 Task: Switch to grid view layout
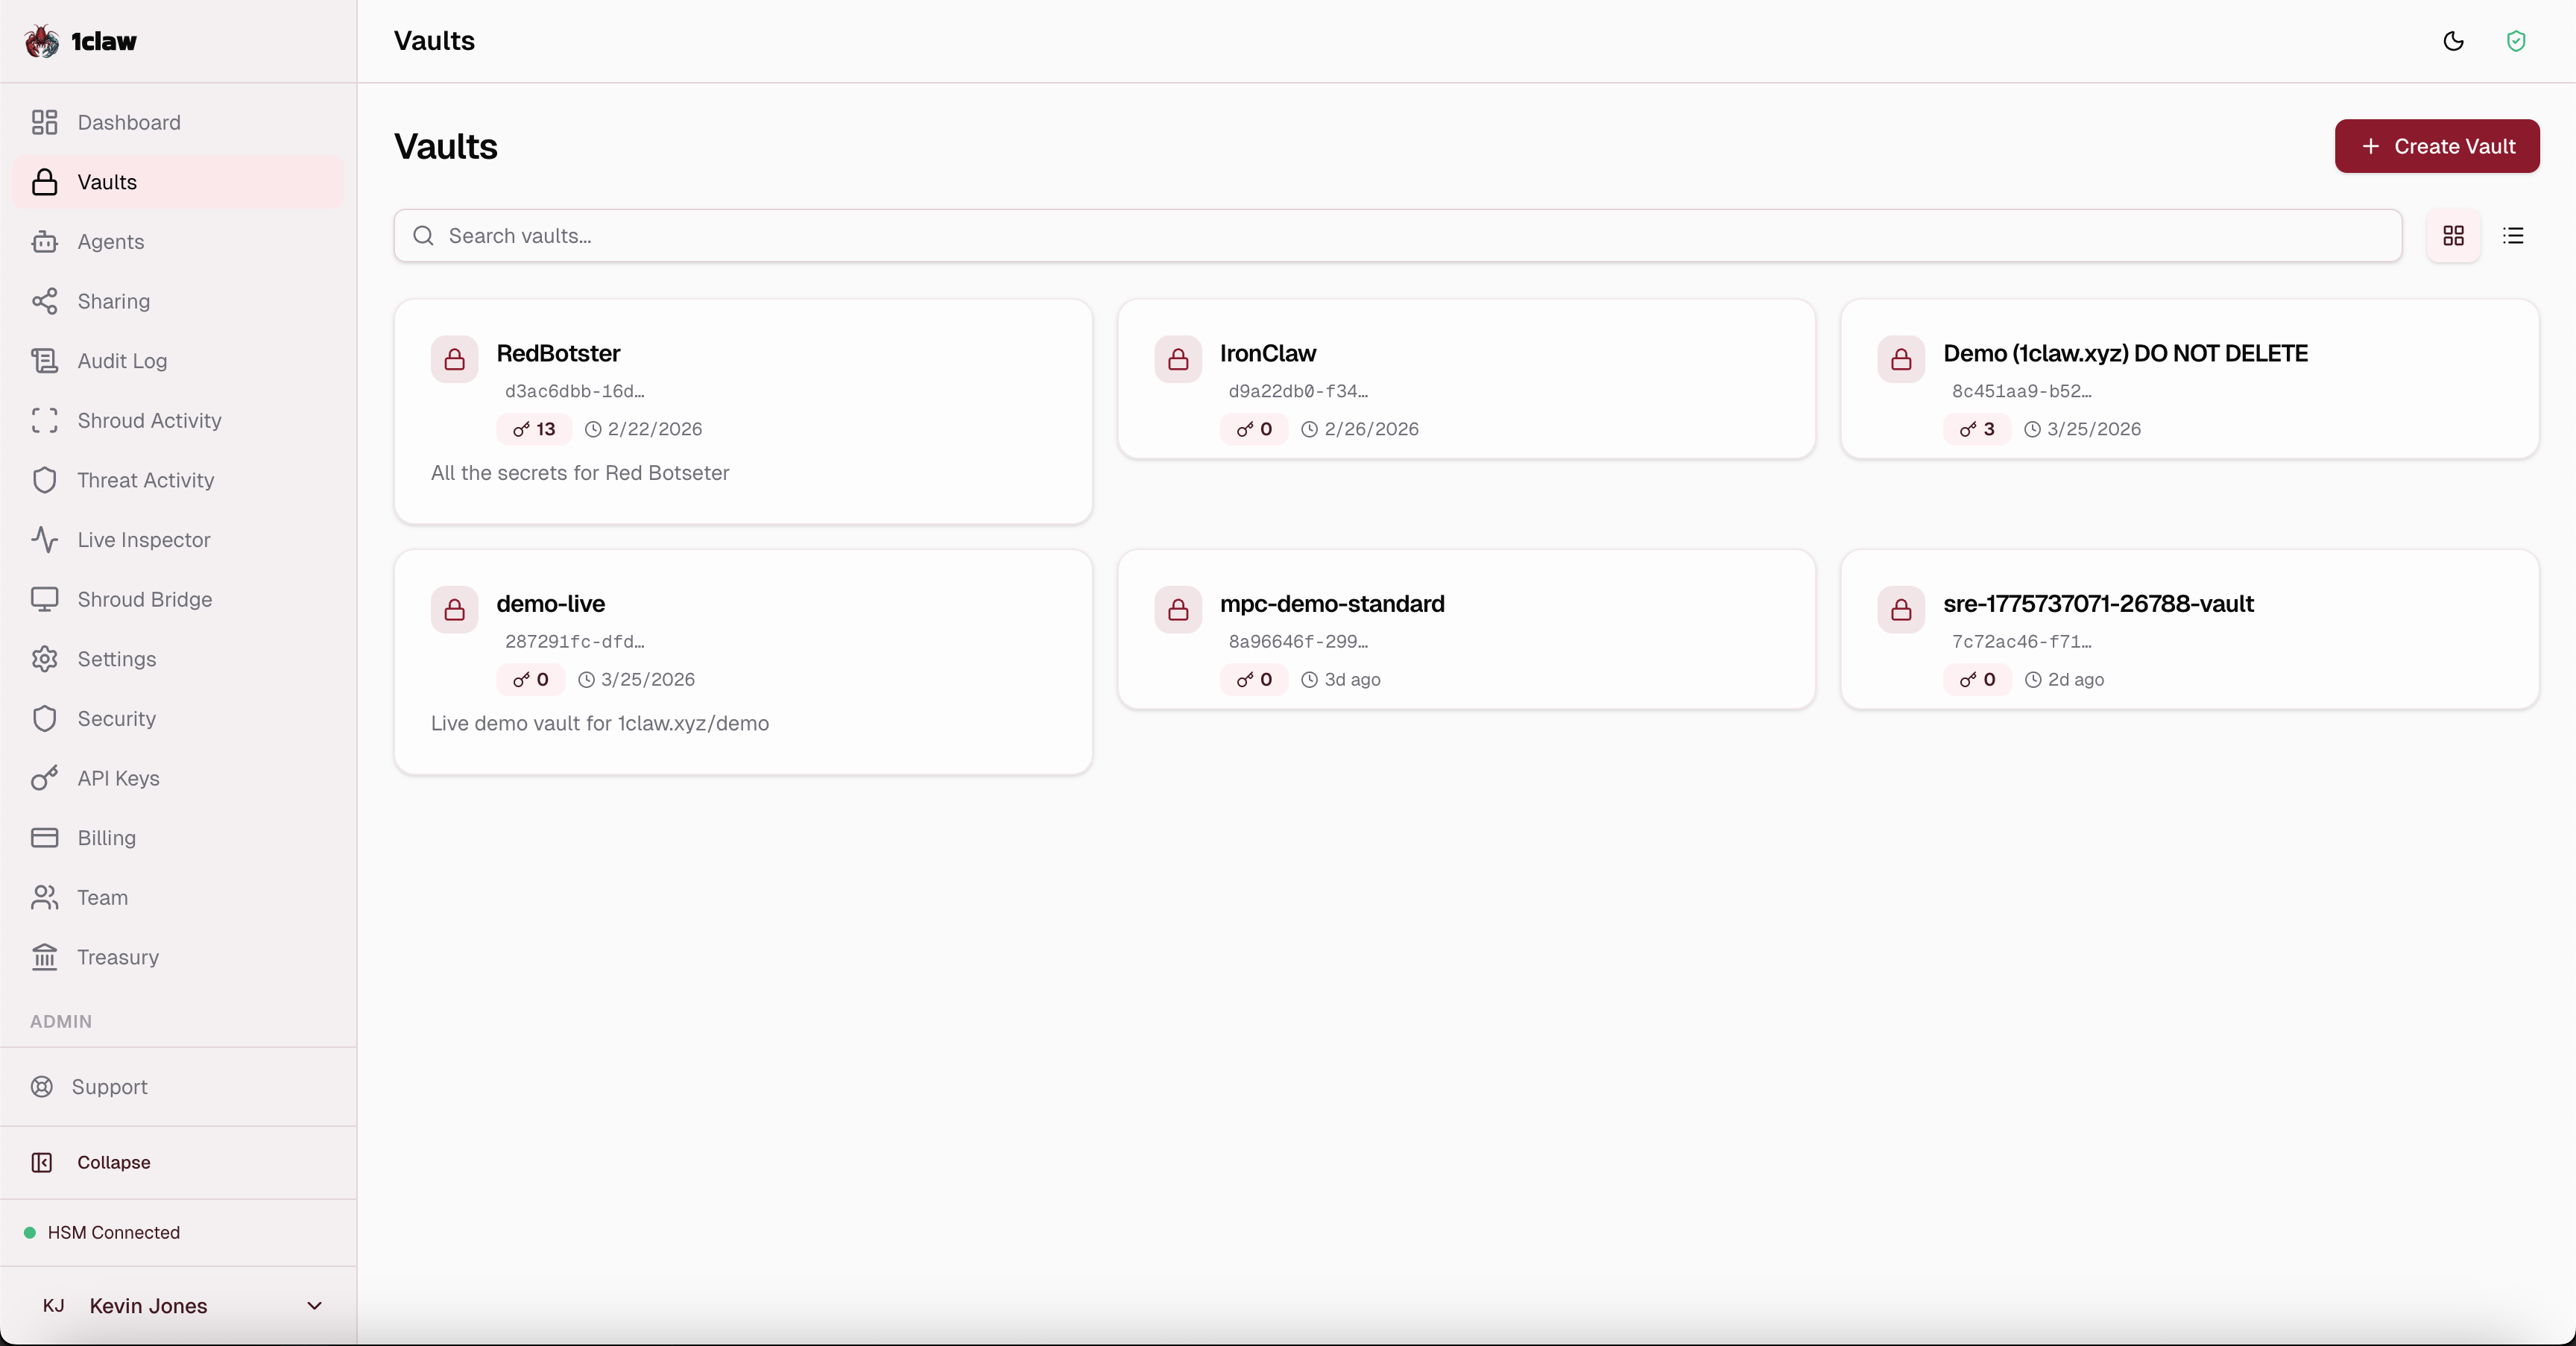pos(2453,236)
